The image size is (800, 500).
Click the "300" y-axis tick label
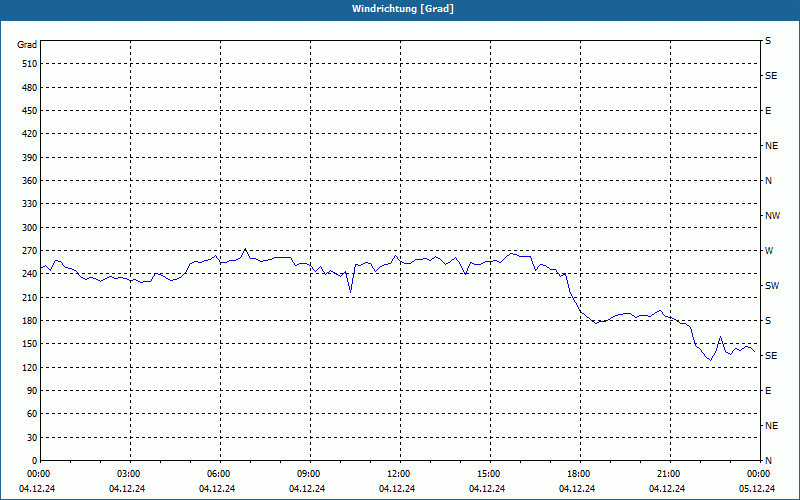click(30, 228)
